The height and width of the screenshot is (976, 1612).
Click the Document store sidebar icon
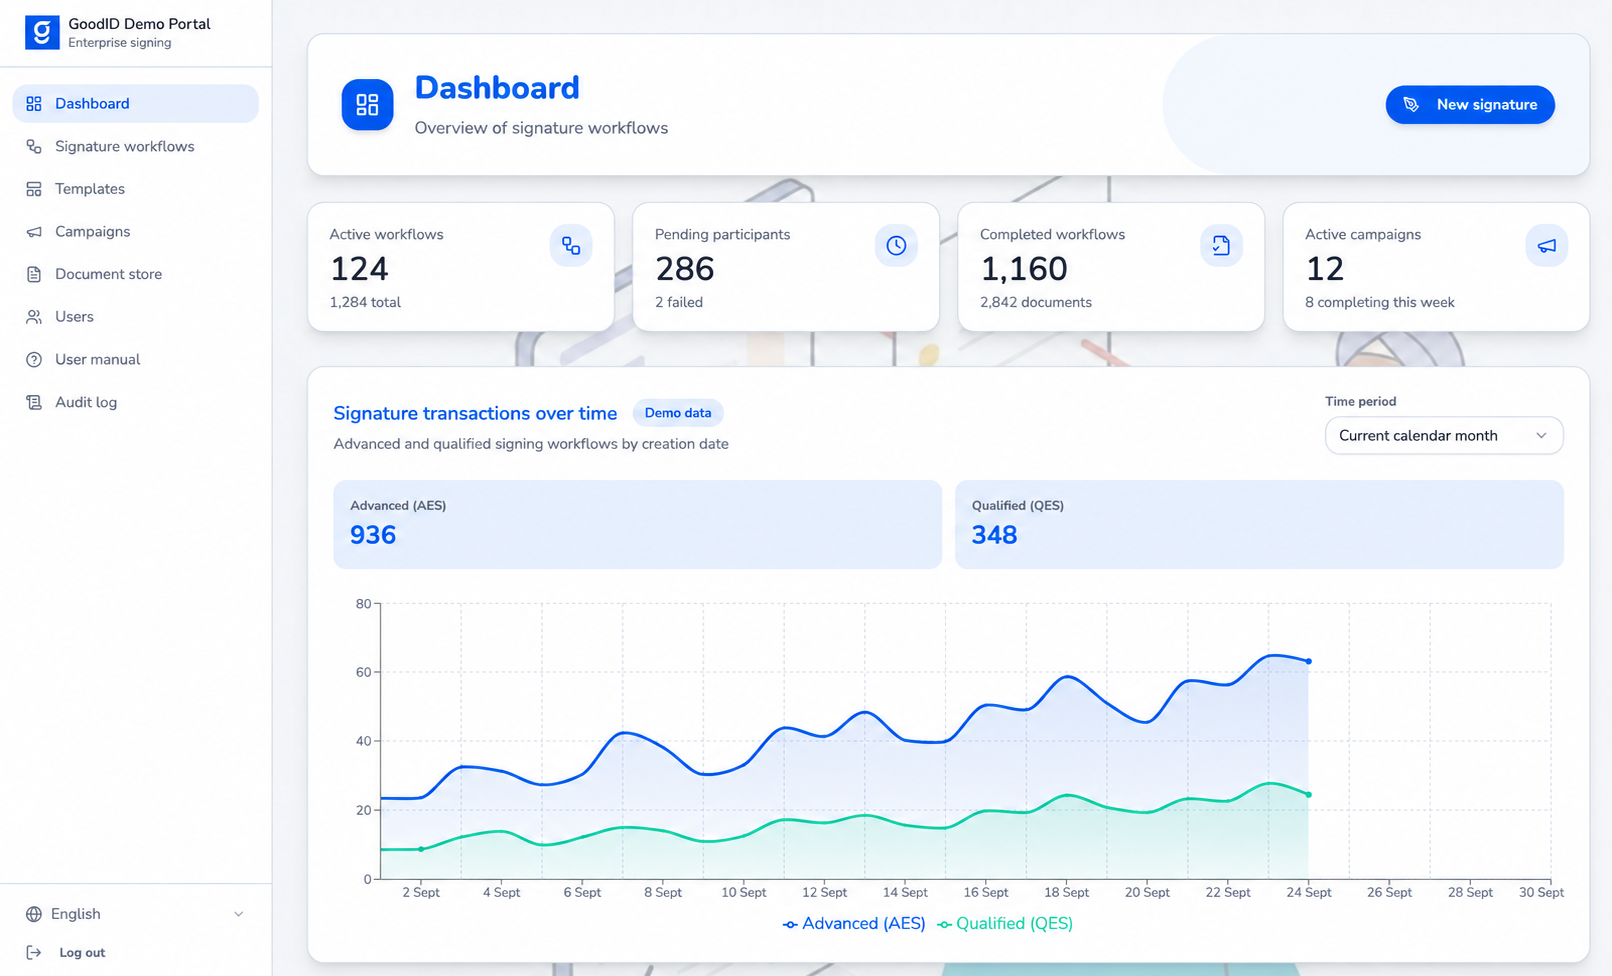click(x=34, y=274)
